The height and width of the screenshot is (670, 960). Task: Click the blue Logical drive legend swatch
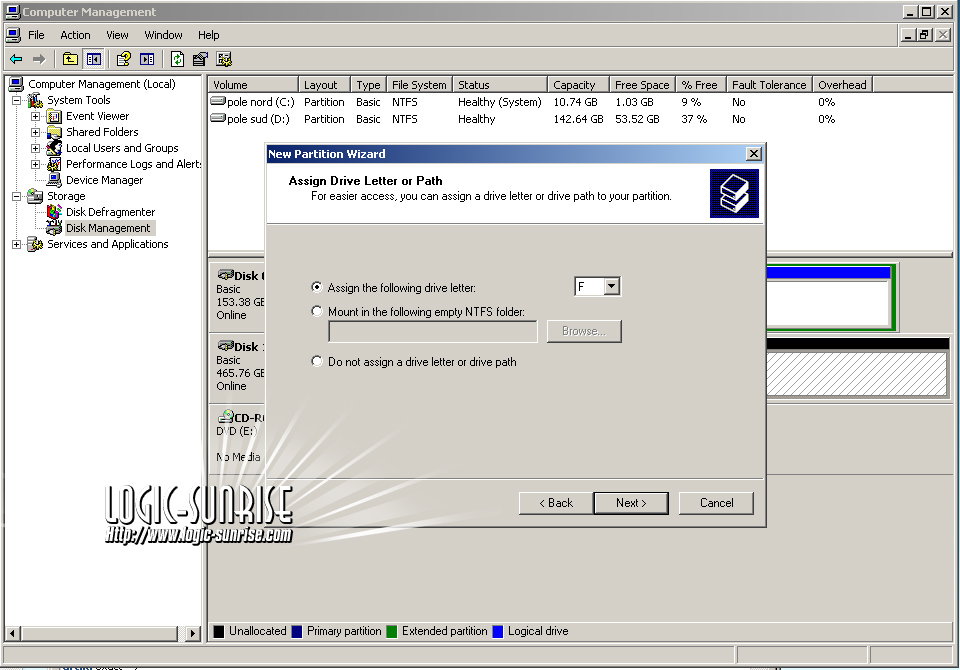point(497,632)
